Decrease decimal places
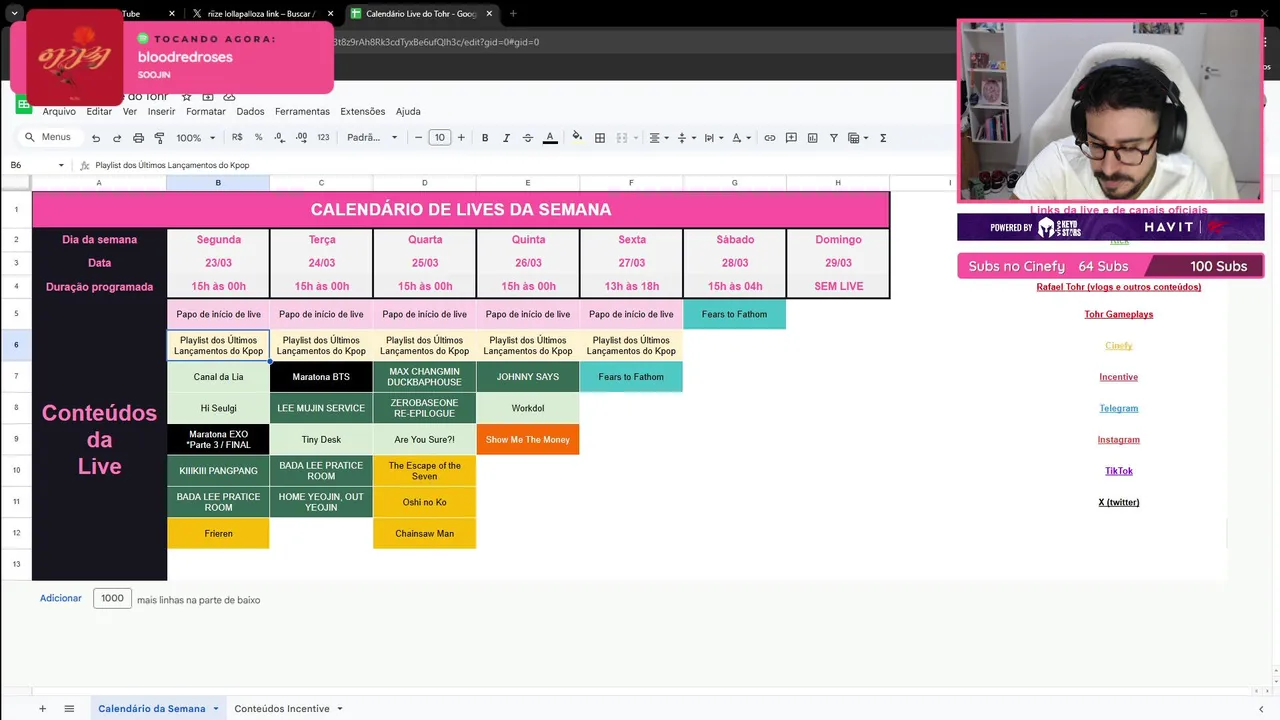Image resolution: width=1280 pixels, height=720 pixels. point(280,138)
